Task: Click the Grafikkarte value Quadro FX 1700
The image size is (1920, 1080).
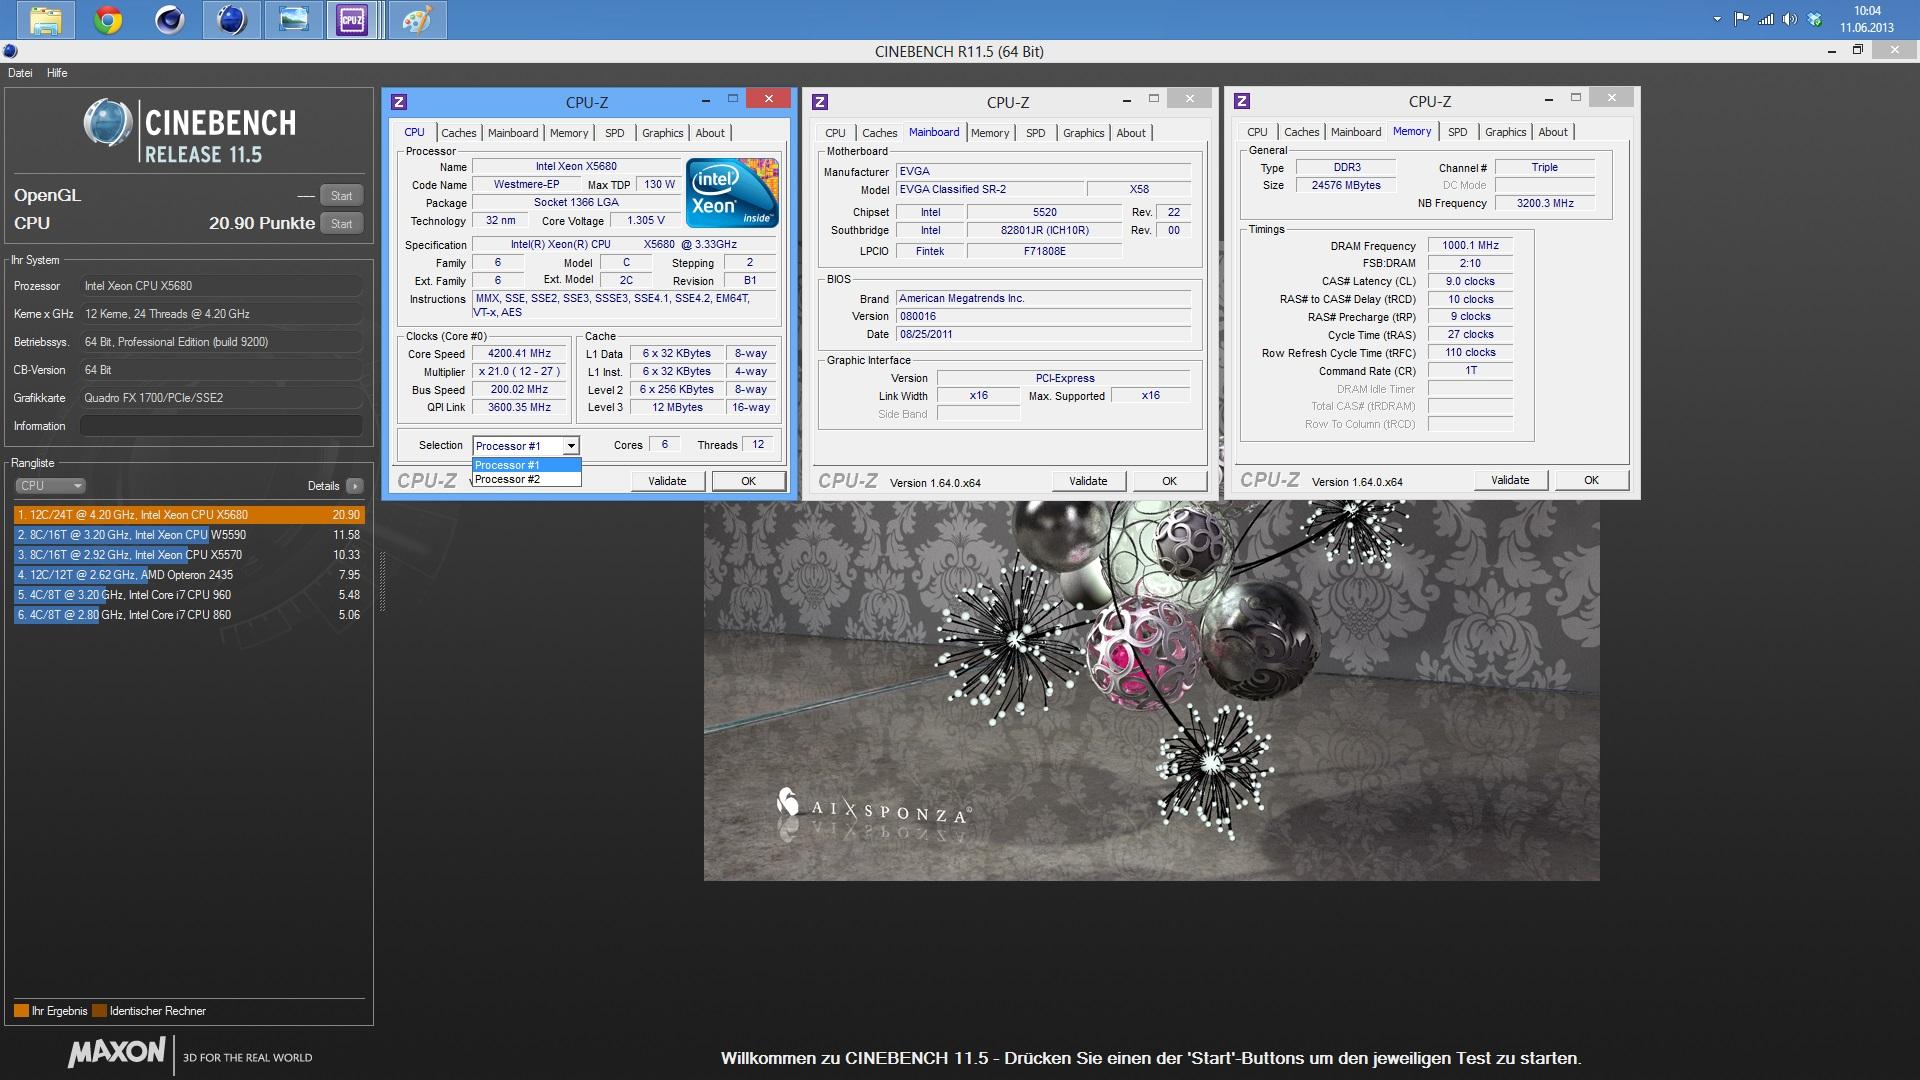Action: pyautogui.click(x=221, y=398)
